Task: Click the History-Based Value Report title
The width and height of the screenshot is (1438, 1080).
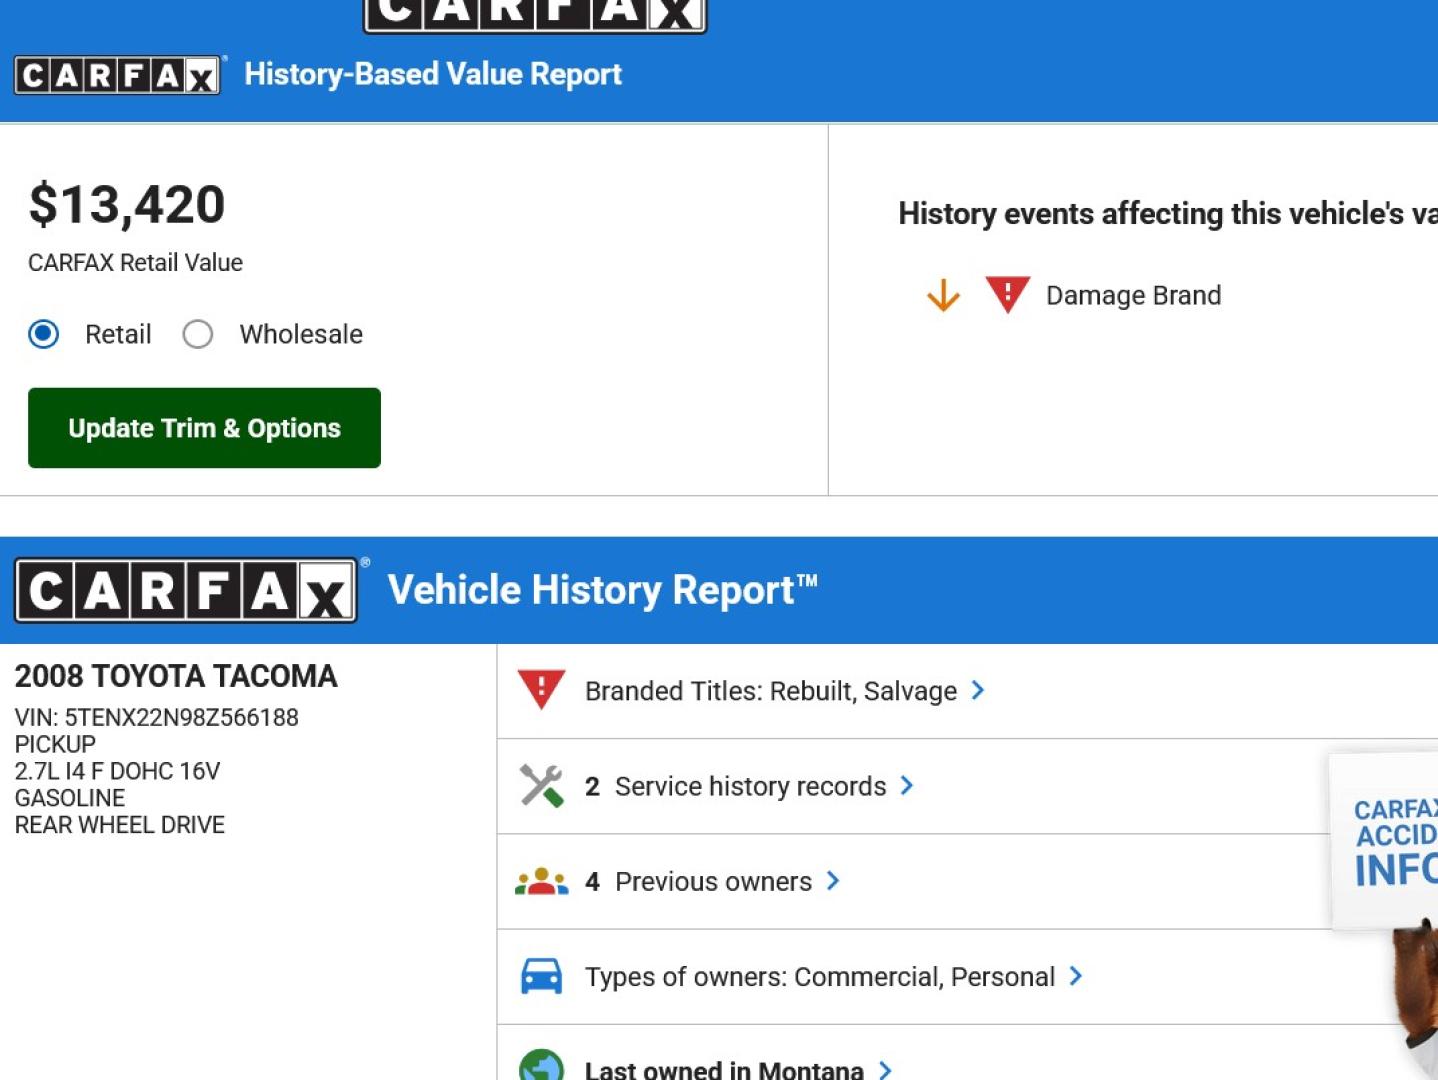Action: coord(433,74)
